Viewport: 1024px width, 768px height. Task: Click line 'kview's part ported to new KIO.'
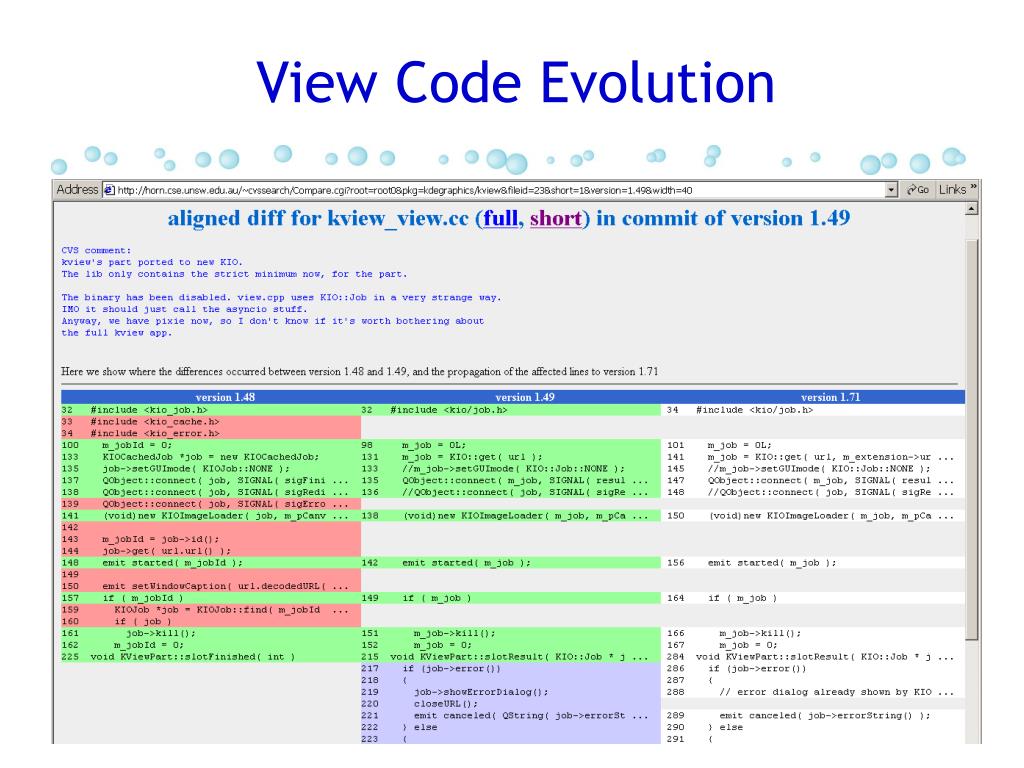tap(152, 262)
